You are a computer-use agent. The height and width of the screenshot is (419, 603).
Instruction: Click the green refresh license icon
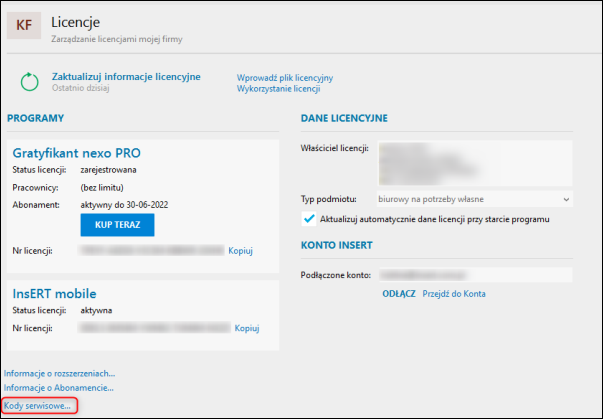30,82
